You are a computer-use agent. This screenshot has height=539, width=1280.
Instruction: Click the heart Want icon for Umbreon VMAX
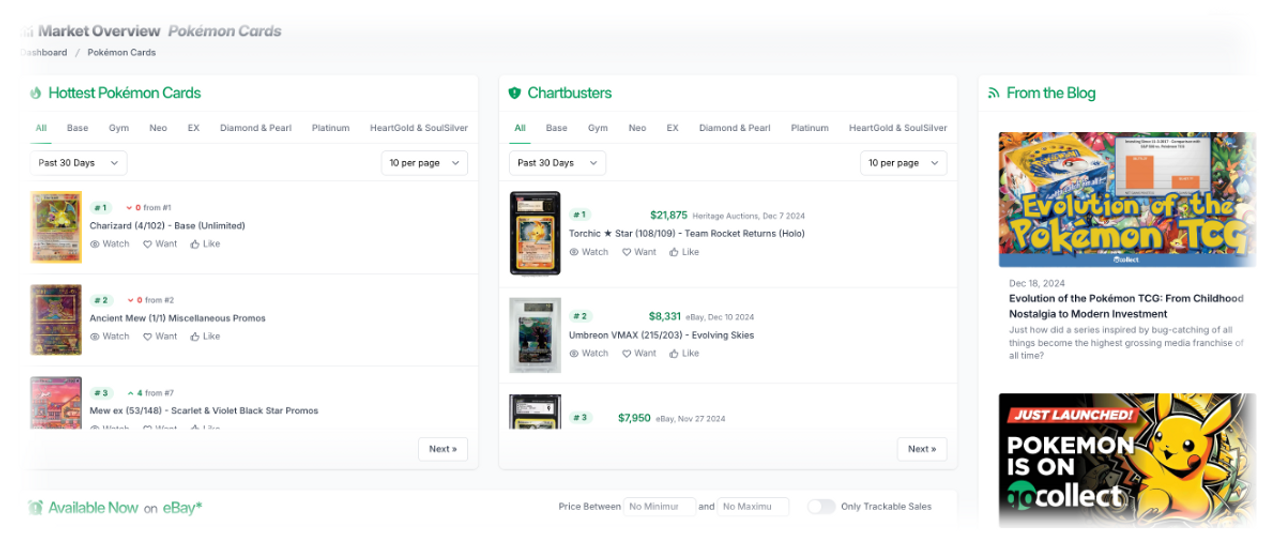tap(626, 353)
